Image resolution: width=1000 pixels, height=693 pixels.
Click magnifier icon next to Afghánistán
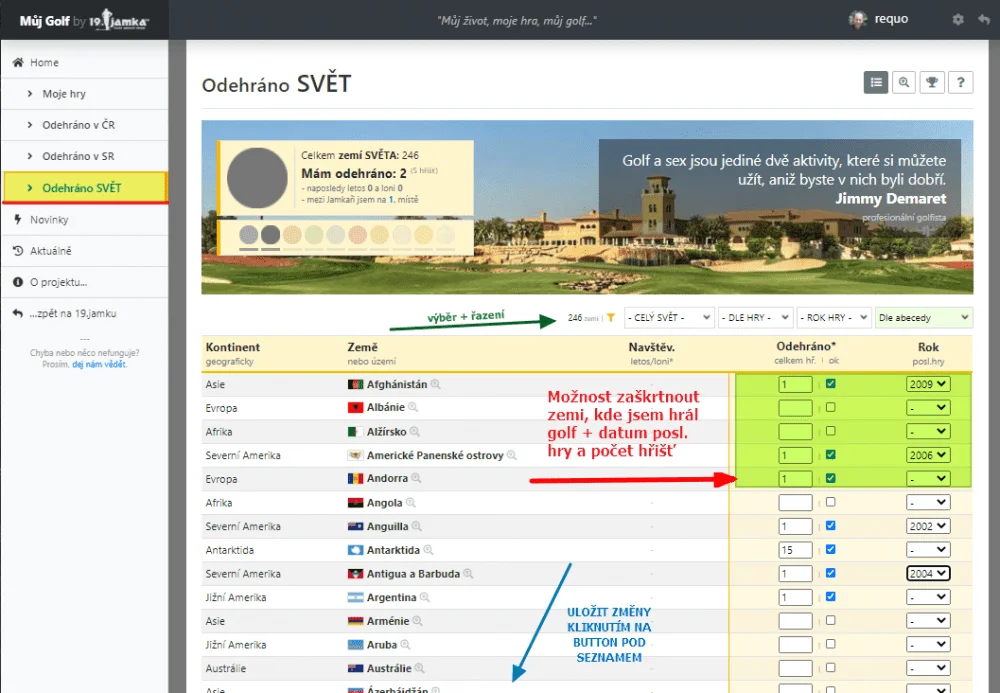coord(436,384)
